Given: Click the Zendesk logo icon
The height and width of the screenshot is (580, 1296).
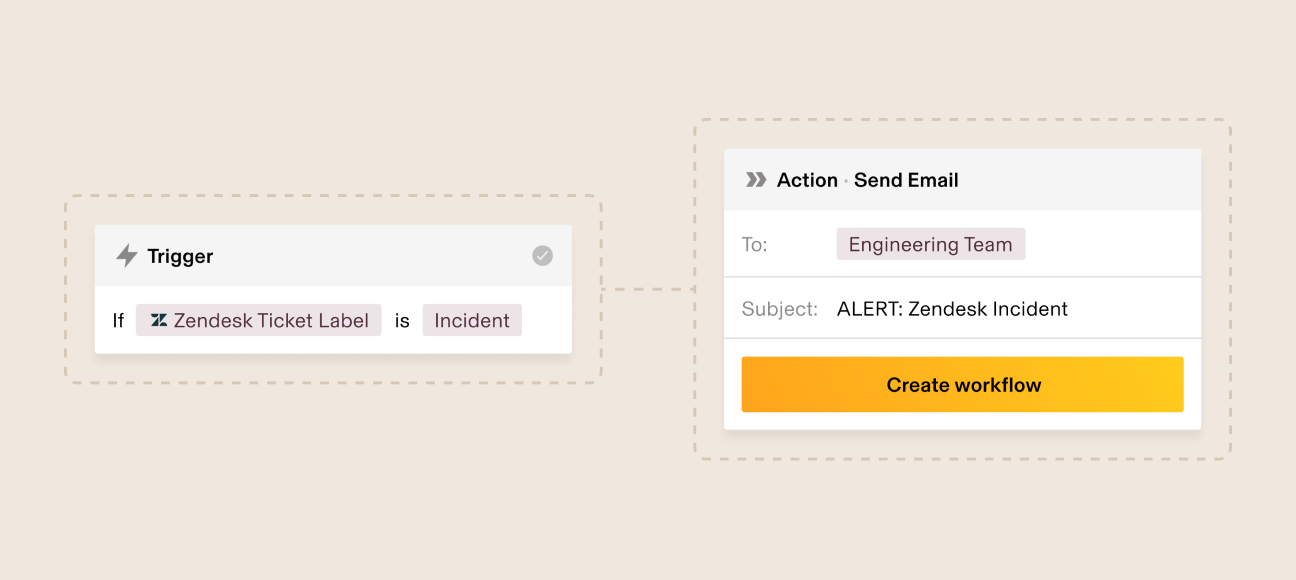Looking at the screenshot, I should [x=159, y=320].
